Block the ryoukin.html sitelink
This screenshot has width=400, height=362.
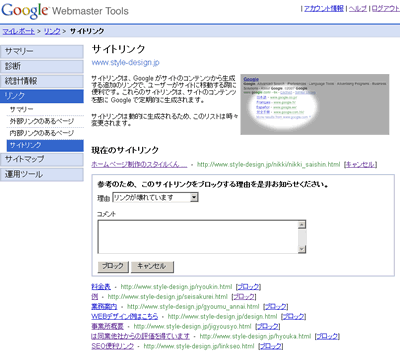(248, 287)
